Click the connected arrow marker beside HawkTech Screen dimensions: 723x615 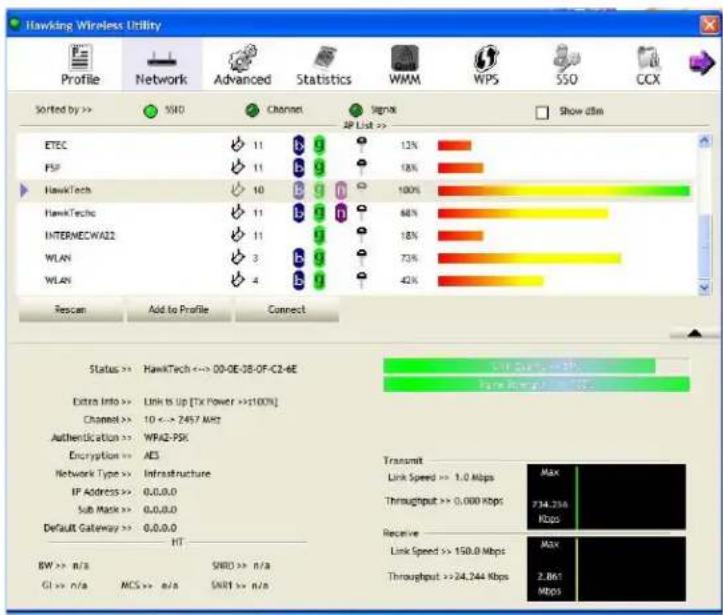[24, 190]
